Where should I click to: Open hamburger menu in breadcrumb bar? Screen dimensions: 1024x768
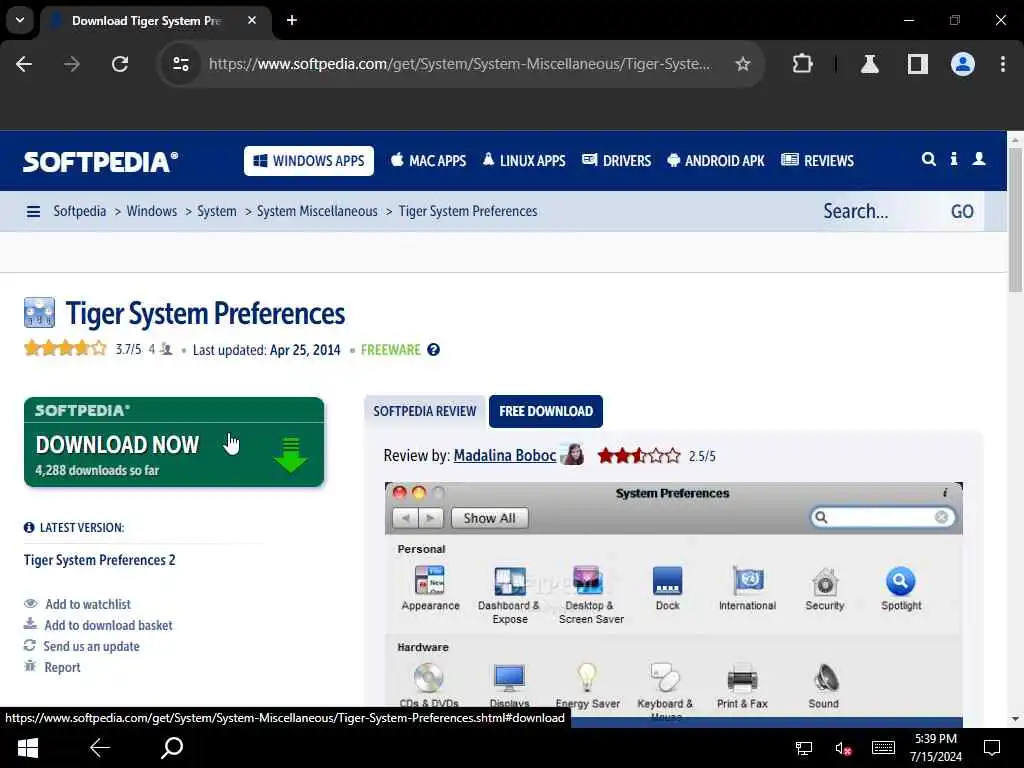(x=33, y=212)
